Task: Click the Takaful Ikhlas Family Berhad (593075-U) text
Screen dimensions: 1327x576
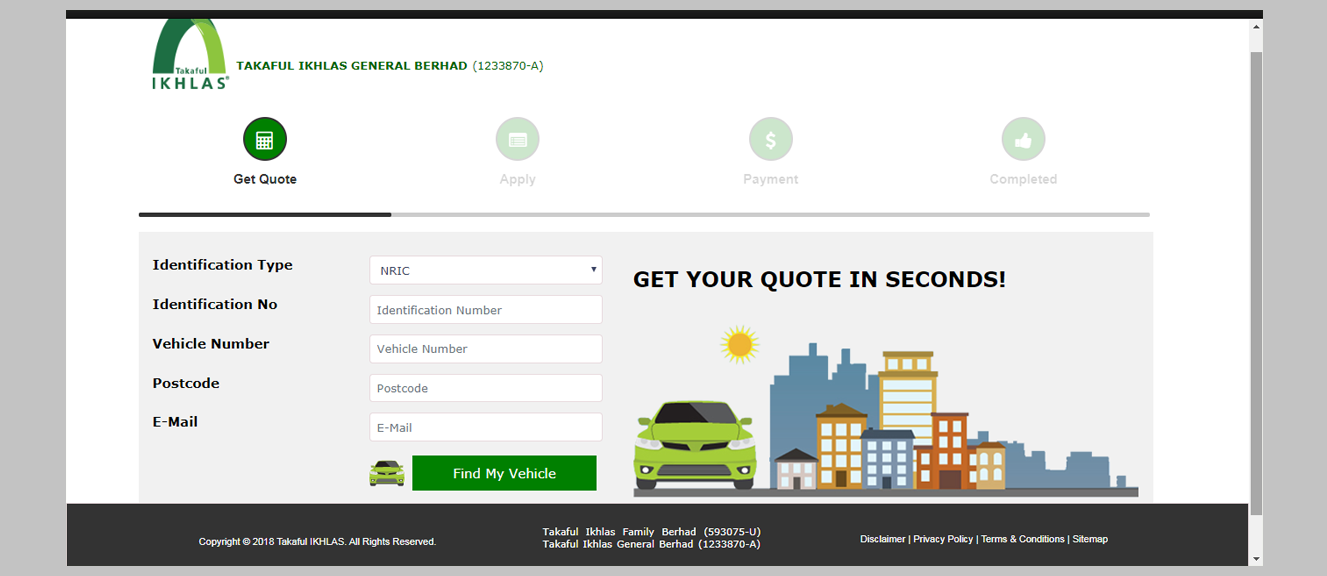Action: coord(651,532)
